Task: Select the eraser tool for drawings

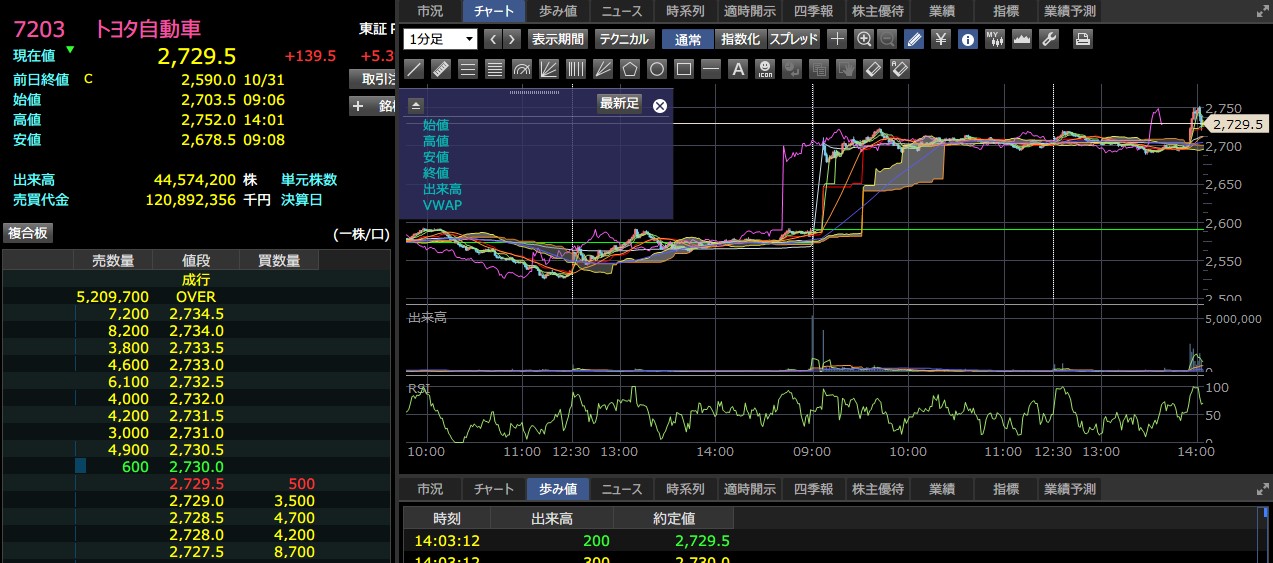Action: [x=873, y=69]
